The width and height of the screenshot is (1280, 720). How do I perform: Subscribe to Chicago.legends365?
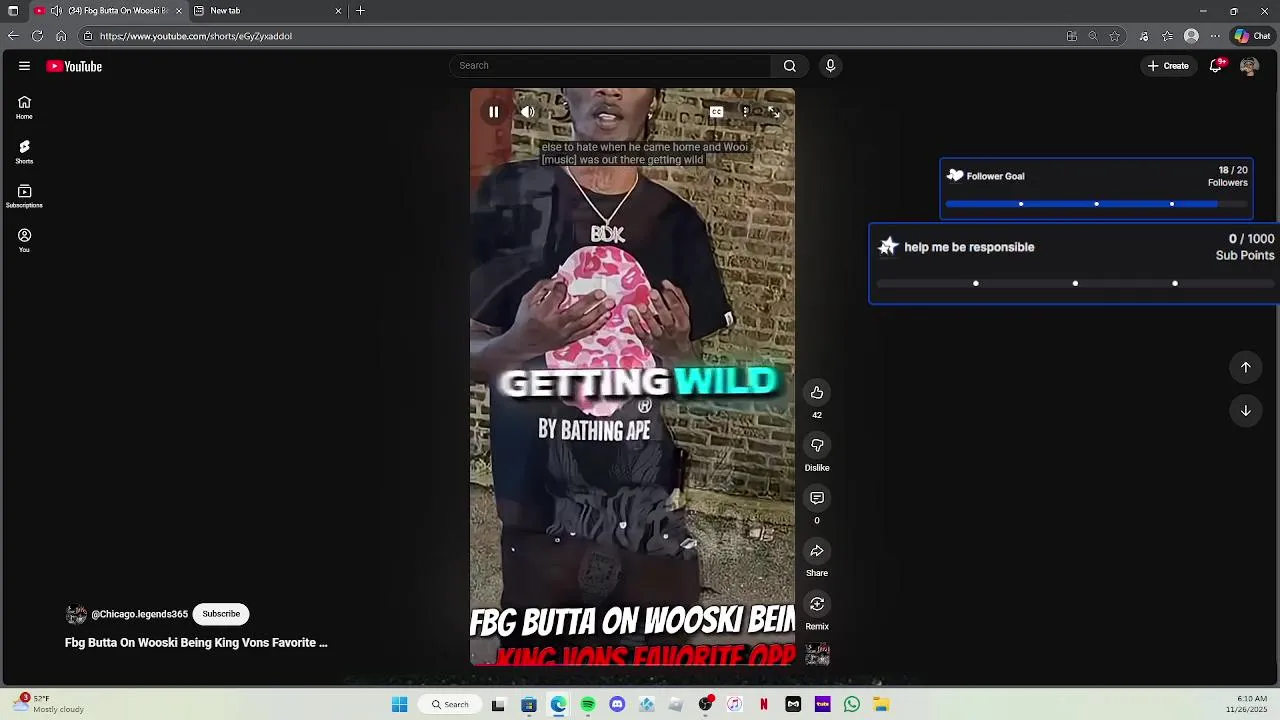[x=221, y=614]
